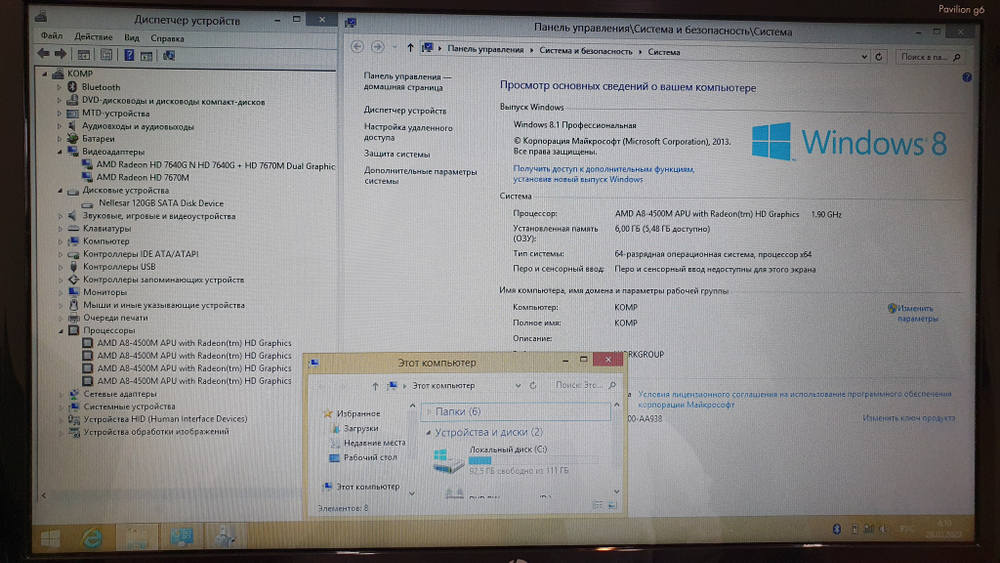The width and height of the screenshot is (1000, 563).
Task: Select Системные устройства tree item
Action: click(x=129, y=406)
